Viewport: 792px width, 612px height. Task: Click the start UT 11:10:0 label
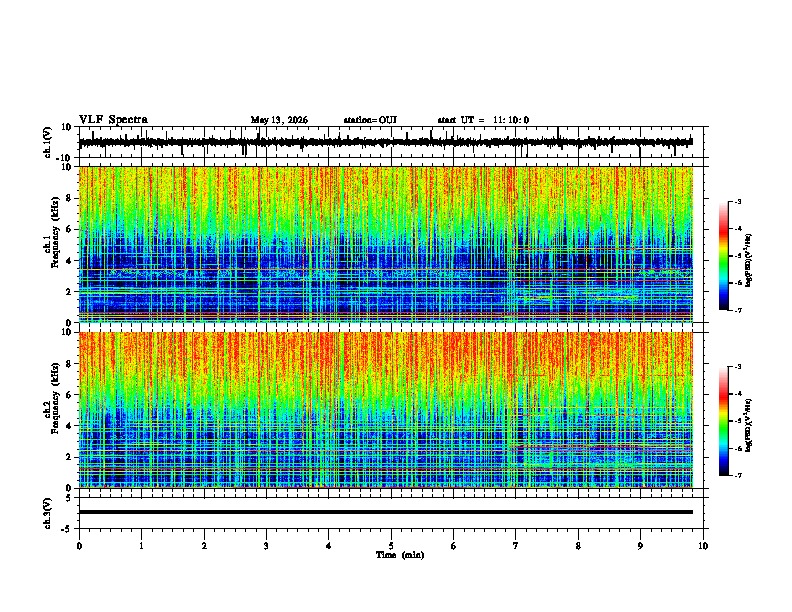click(x=483, y=120)
